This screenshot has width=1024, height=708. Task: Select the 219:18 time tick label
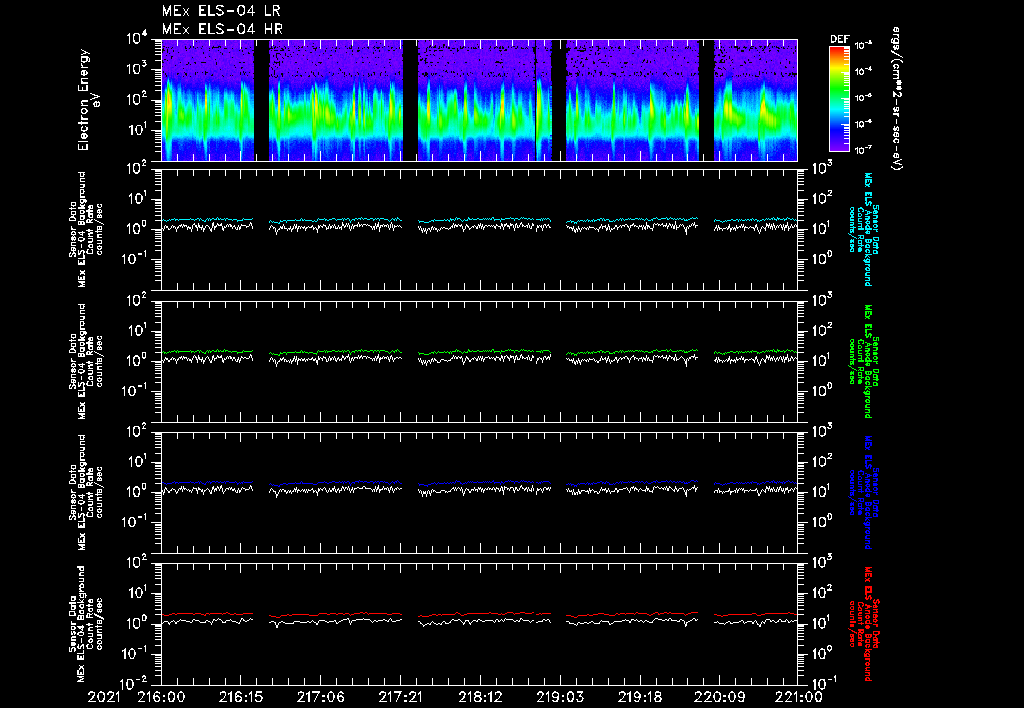coord(639,696)
